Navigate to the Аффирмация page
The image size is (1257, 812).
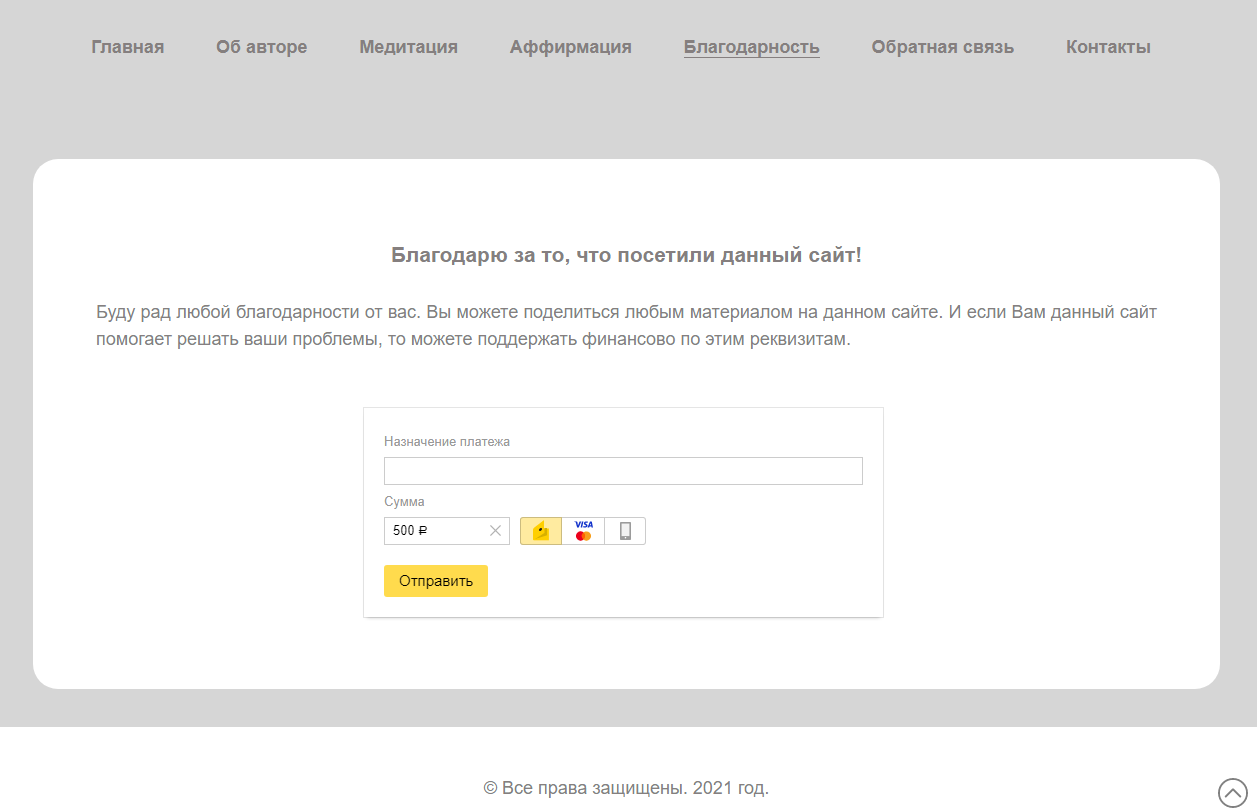[570, 47]
